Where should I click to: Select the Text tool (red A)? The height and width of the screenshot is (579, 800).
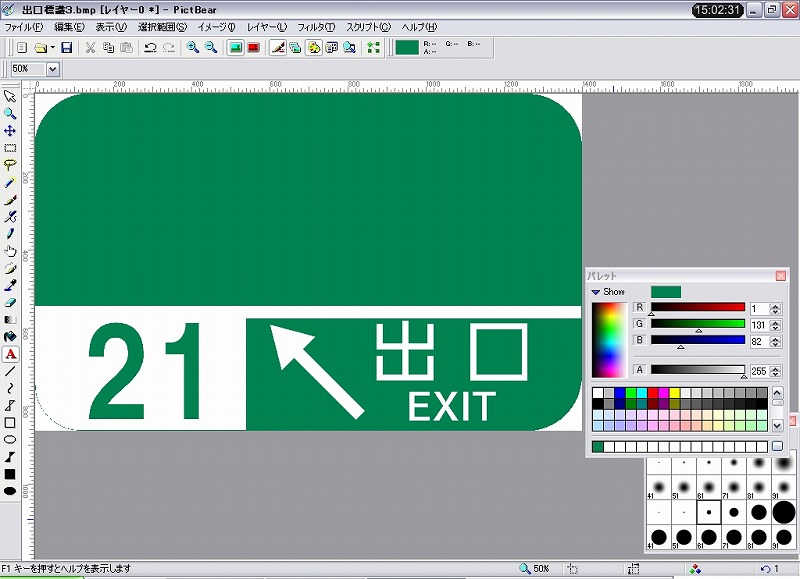[x=10, y=354]
